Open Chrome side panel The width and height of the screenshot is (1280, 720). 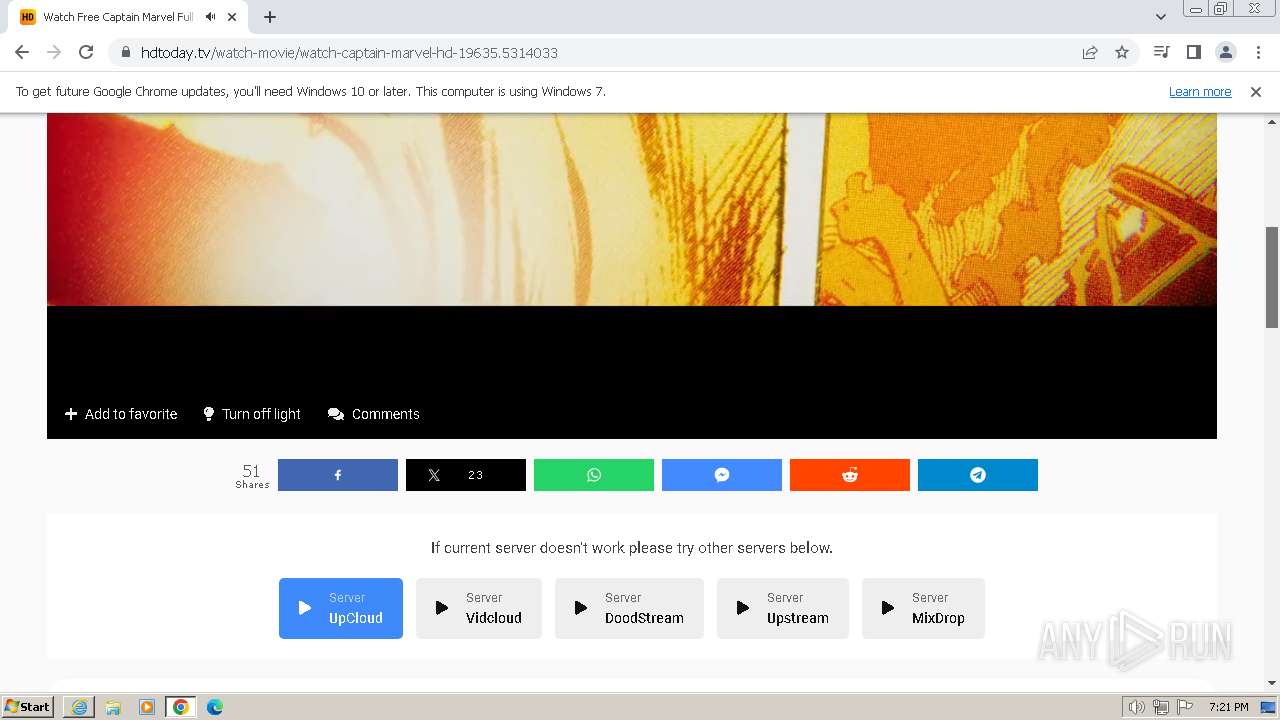pos(1193,52)
